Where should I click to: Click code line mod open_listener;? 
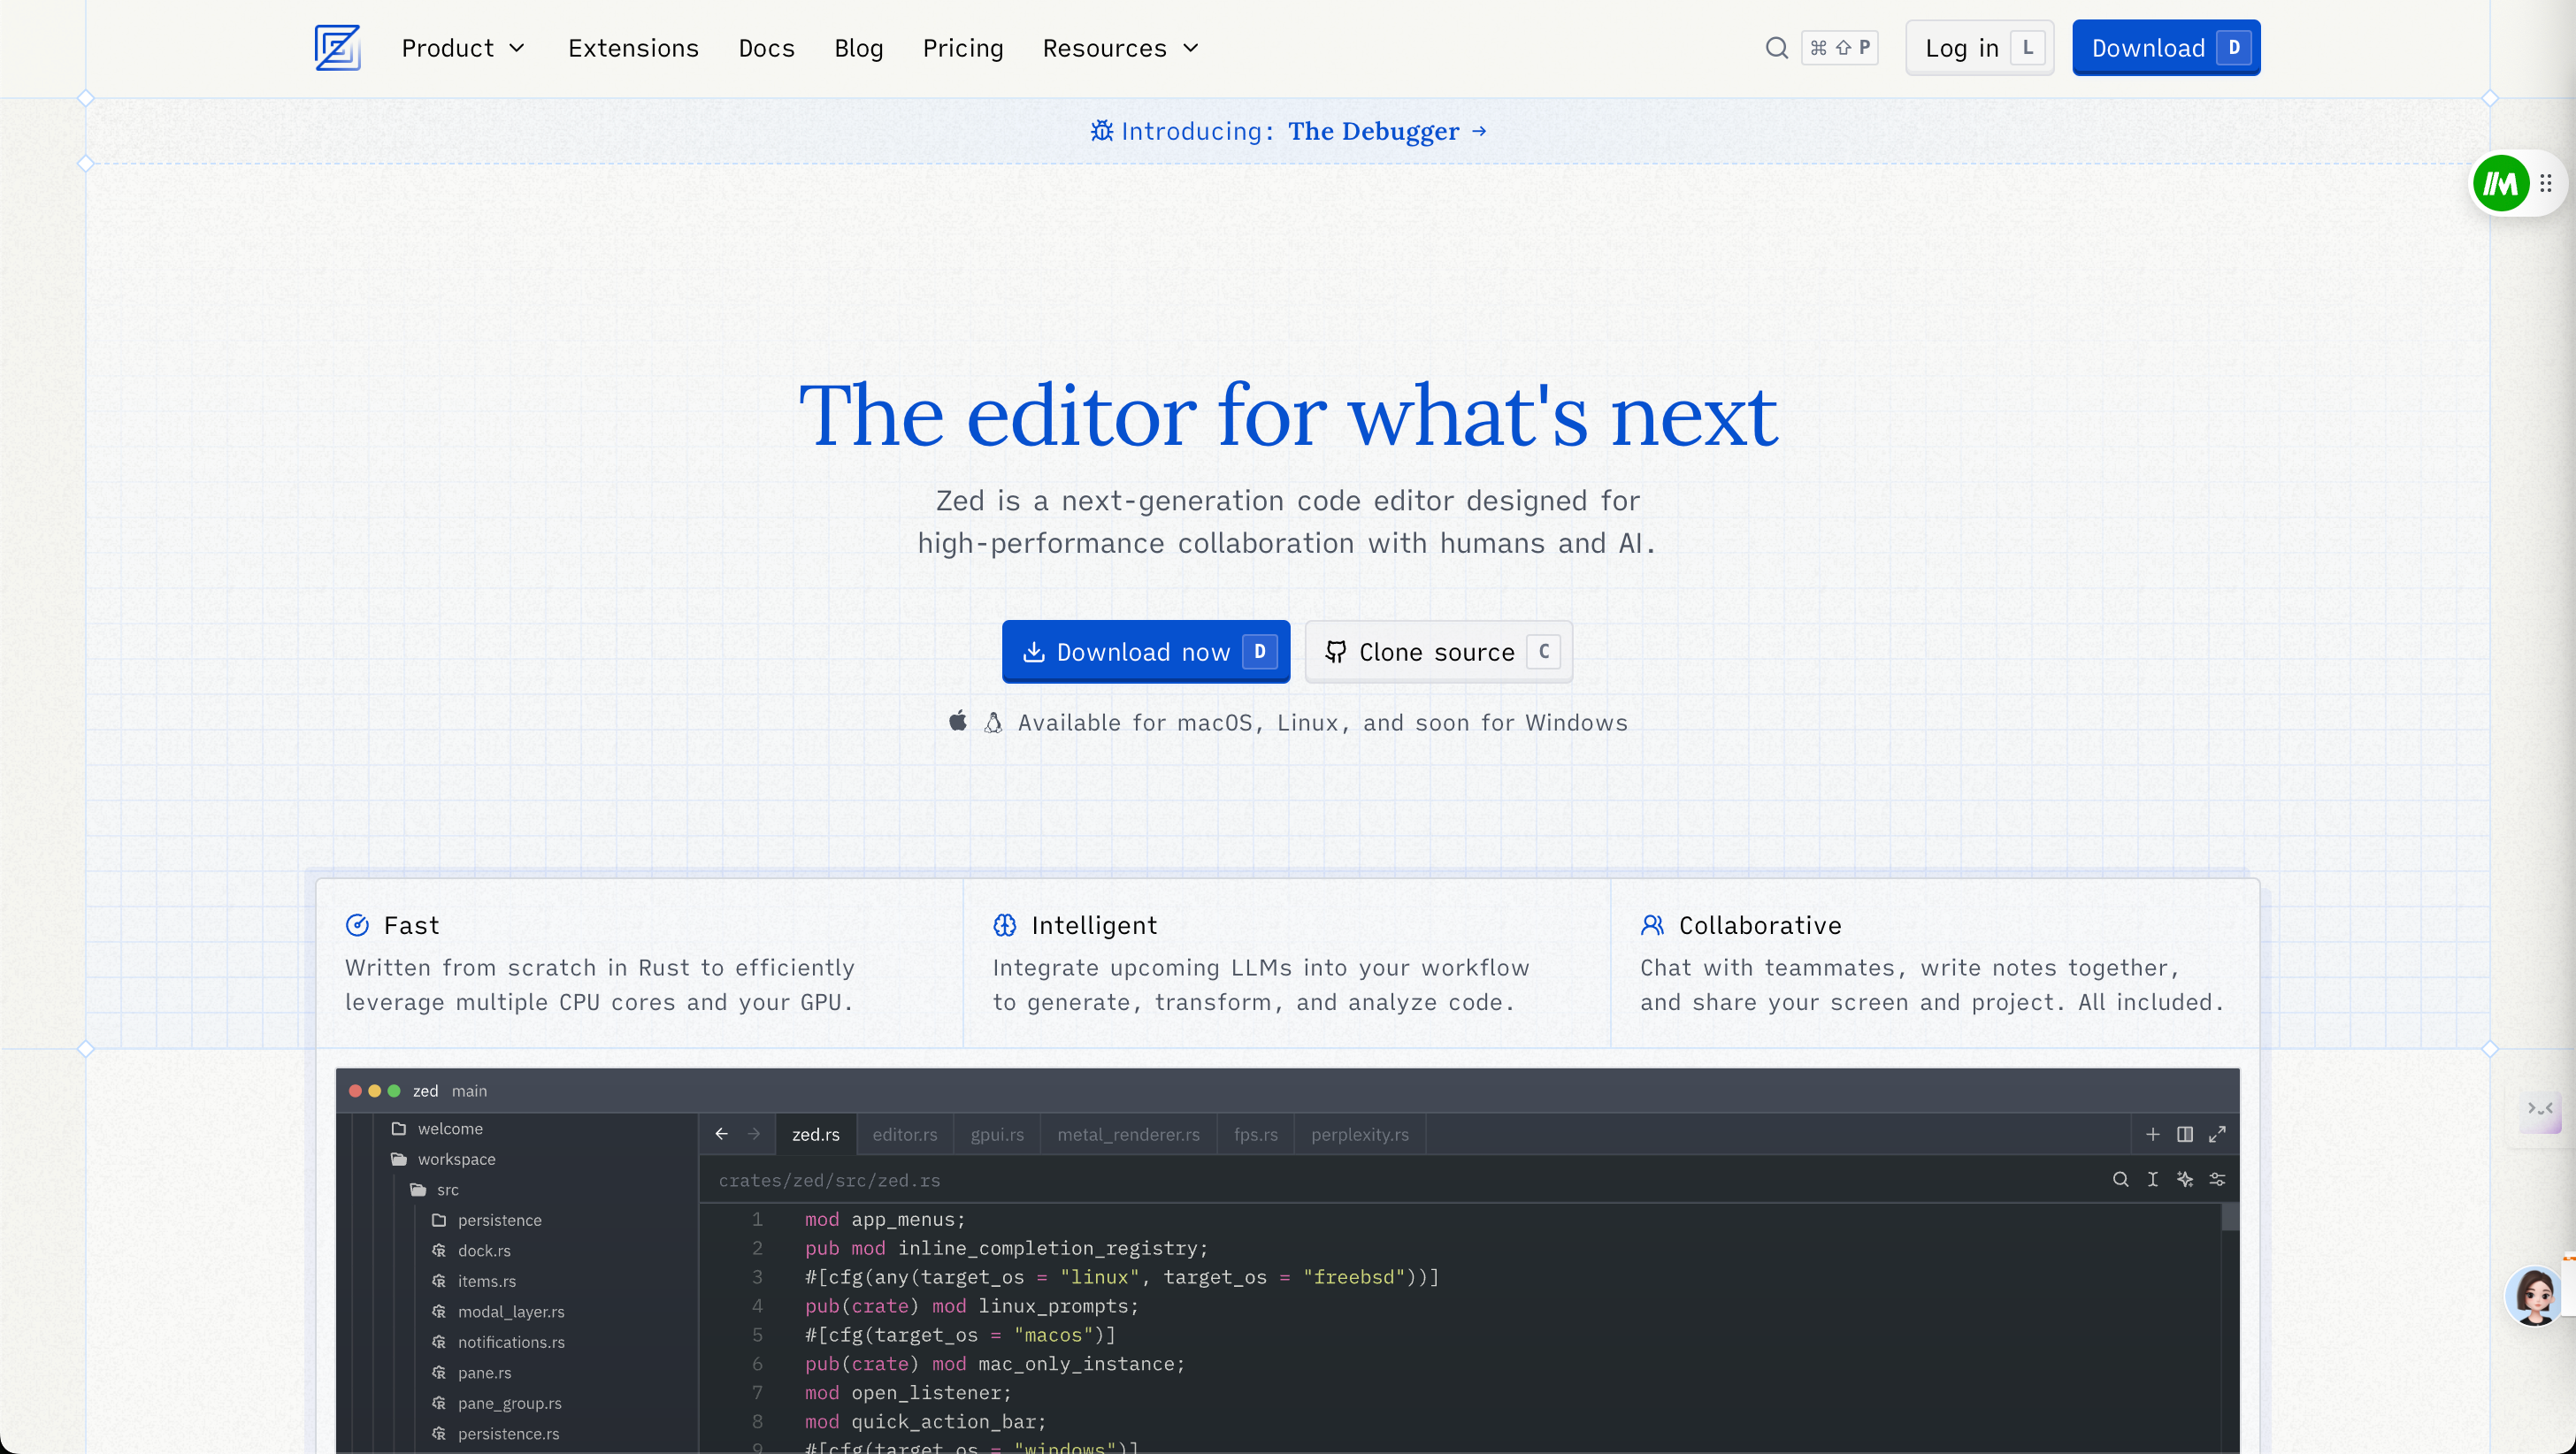[908, 1392]
